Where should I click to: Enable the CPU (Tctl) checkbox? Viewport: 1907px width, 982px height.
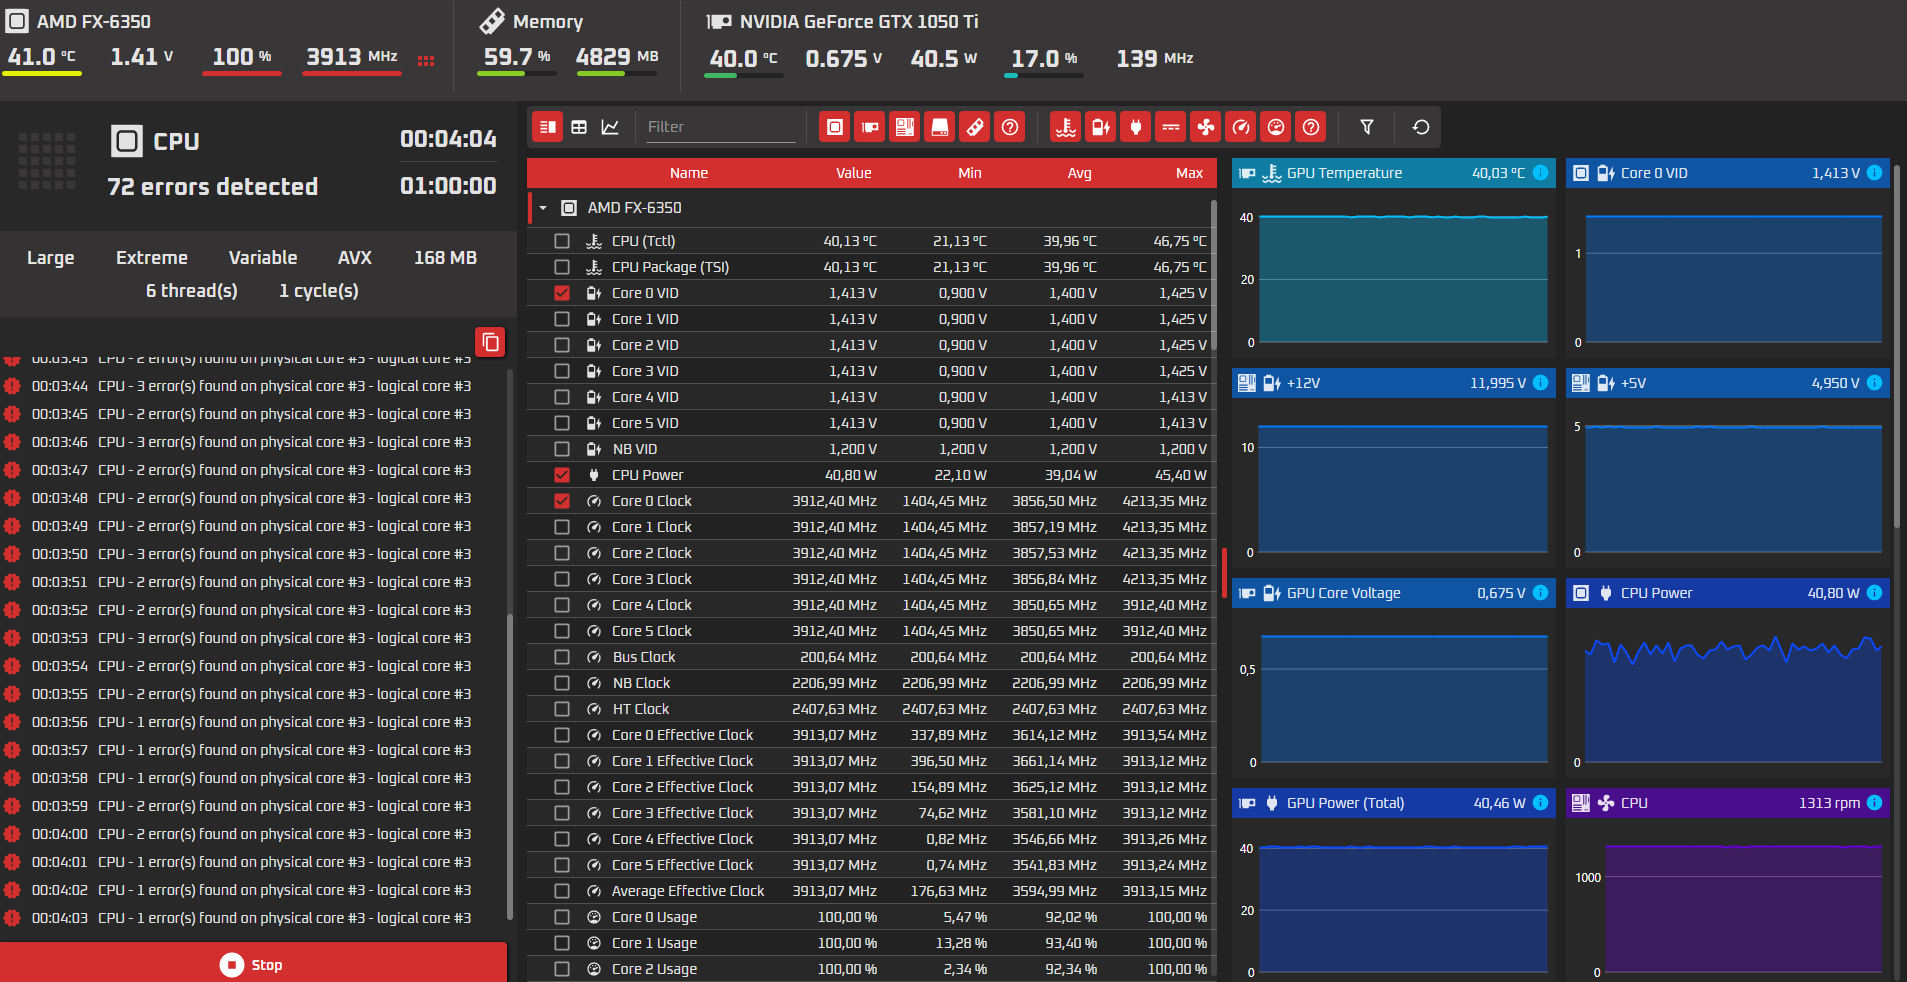click(562, 241)
